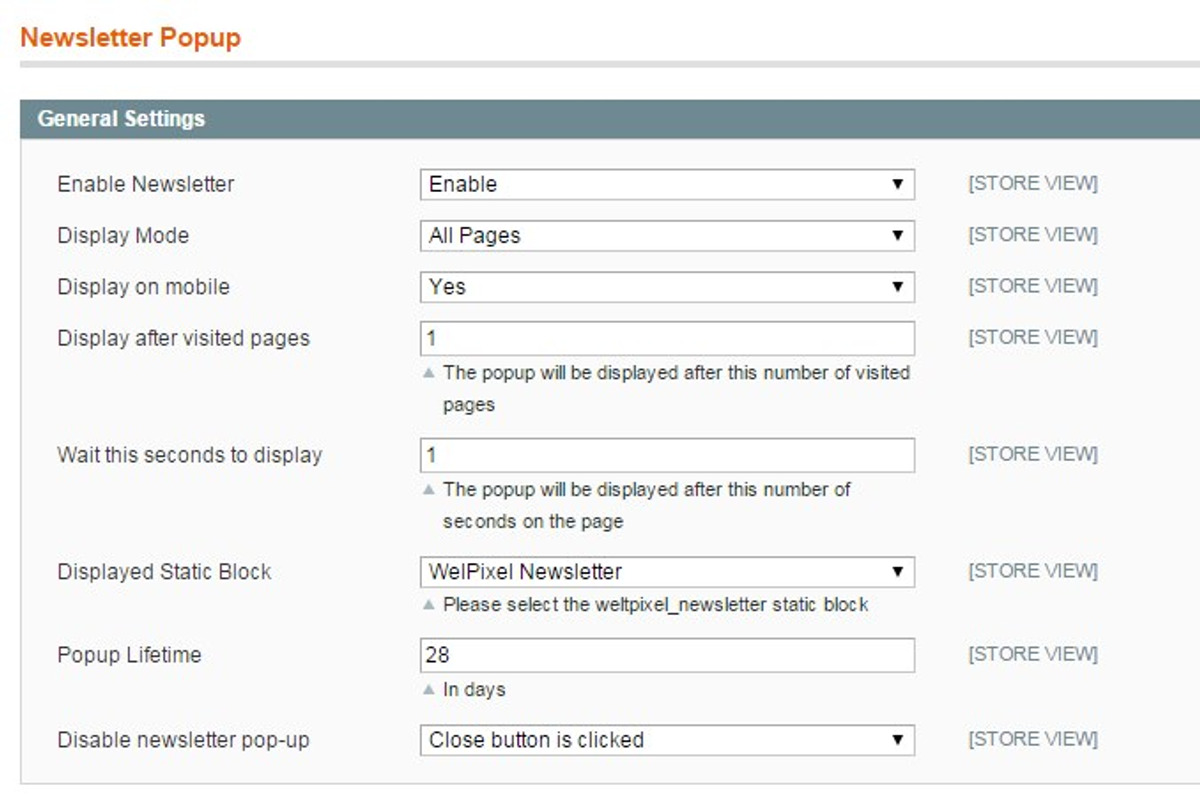1200x800 pixels.
Task: Open the Disable newsletter pop-up dropdown
Action: click(667, 740)
